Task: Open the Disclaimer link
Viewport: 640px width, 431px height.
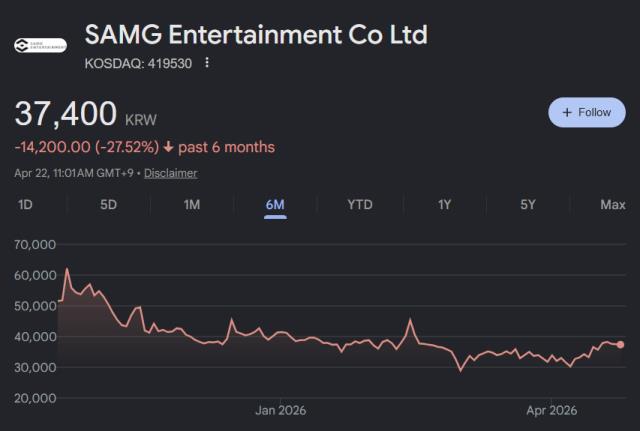Action: tap(170, 173)
